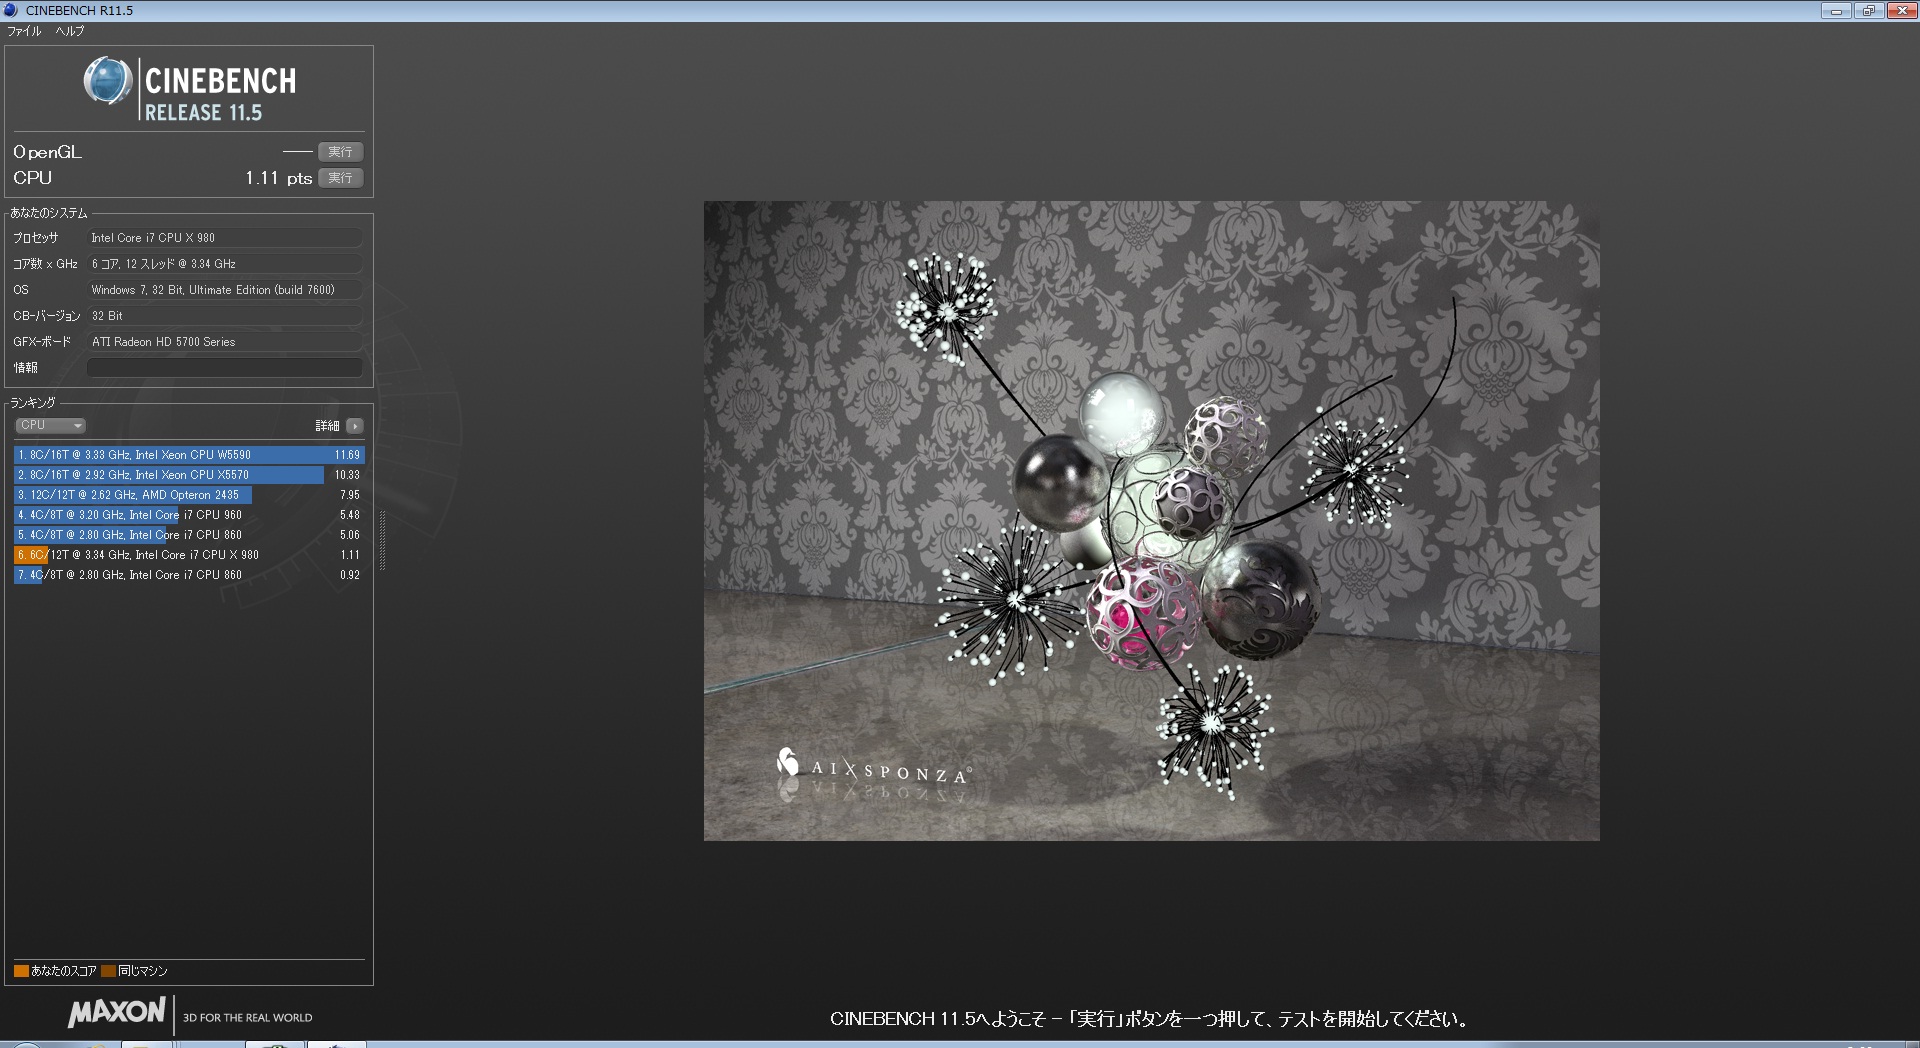Open the ファイル menu
The image size is (1920, 1048).
[x=24, y=31]
